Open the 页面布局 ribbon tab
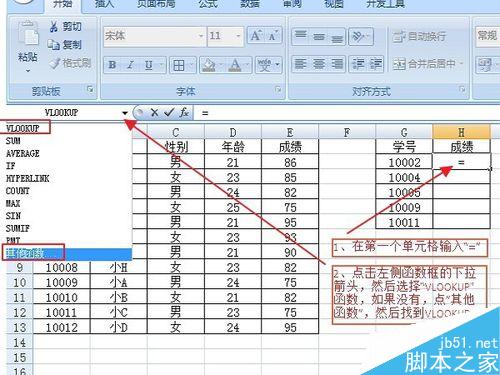 [156, 4]
